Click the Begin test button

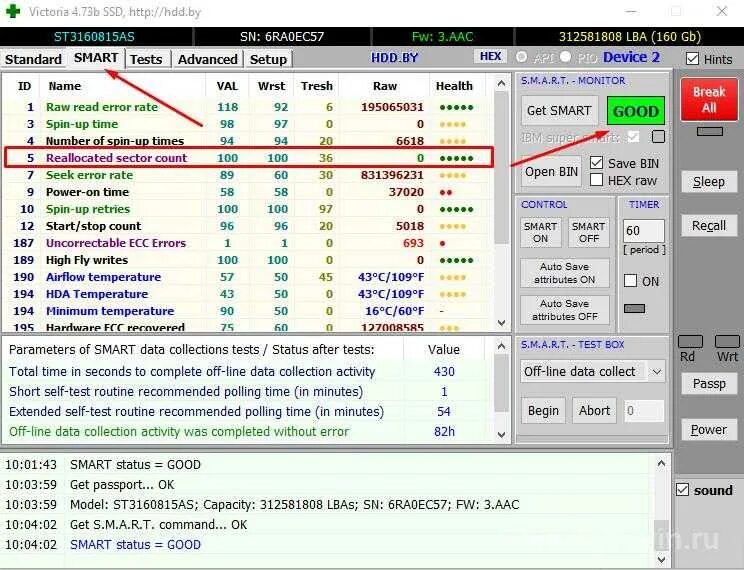tap(543, 411)
